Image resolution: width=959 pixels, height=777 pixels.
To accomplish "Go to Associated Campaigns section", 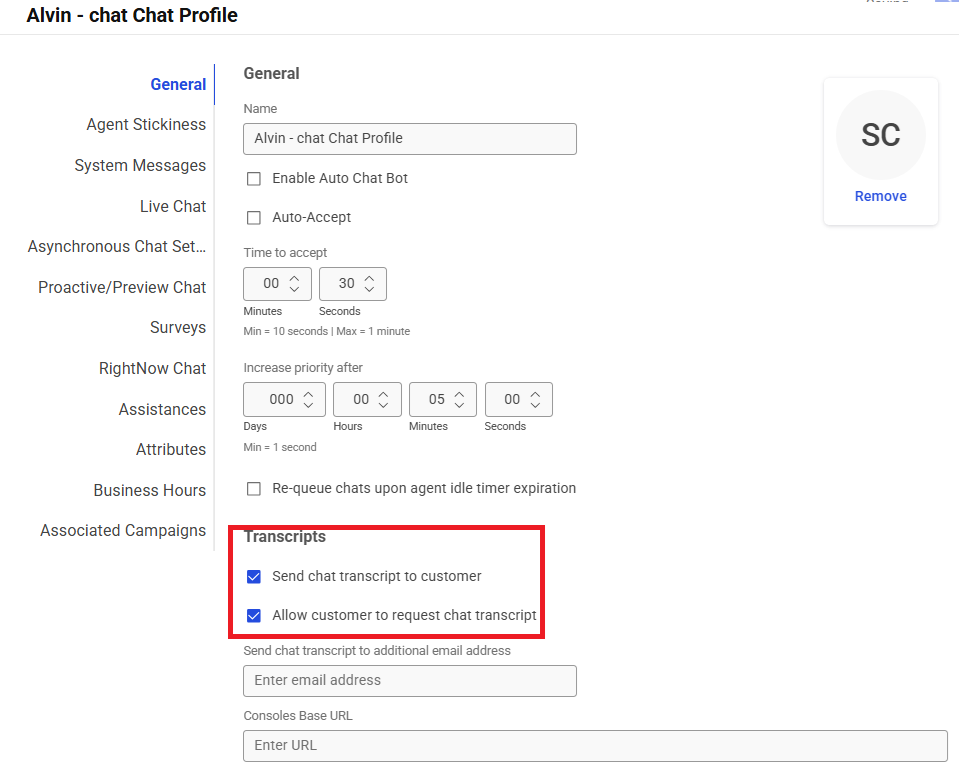I will point(123,530).
